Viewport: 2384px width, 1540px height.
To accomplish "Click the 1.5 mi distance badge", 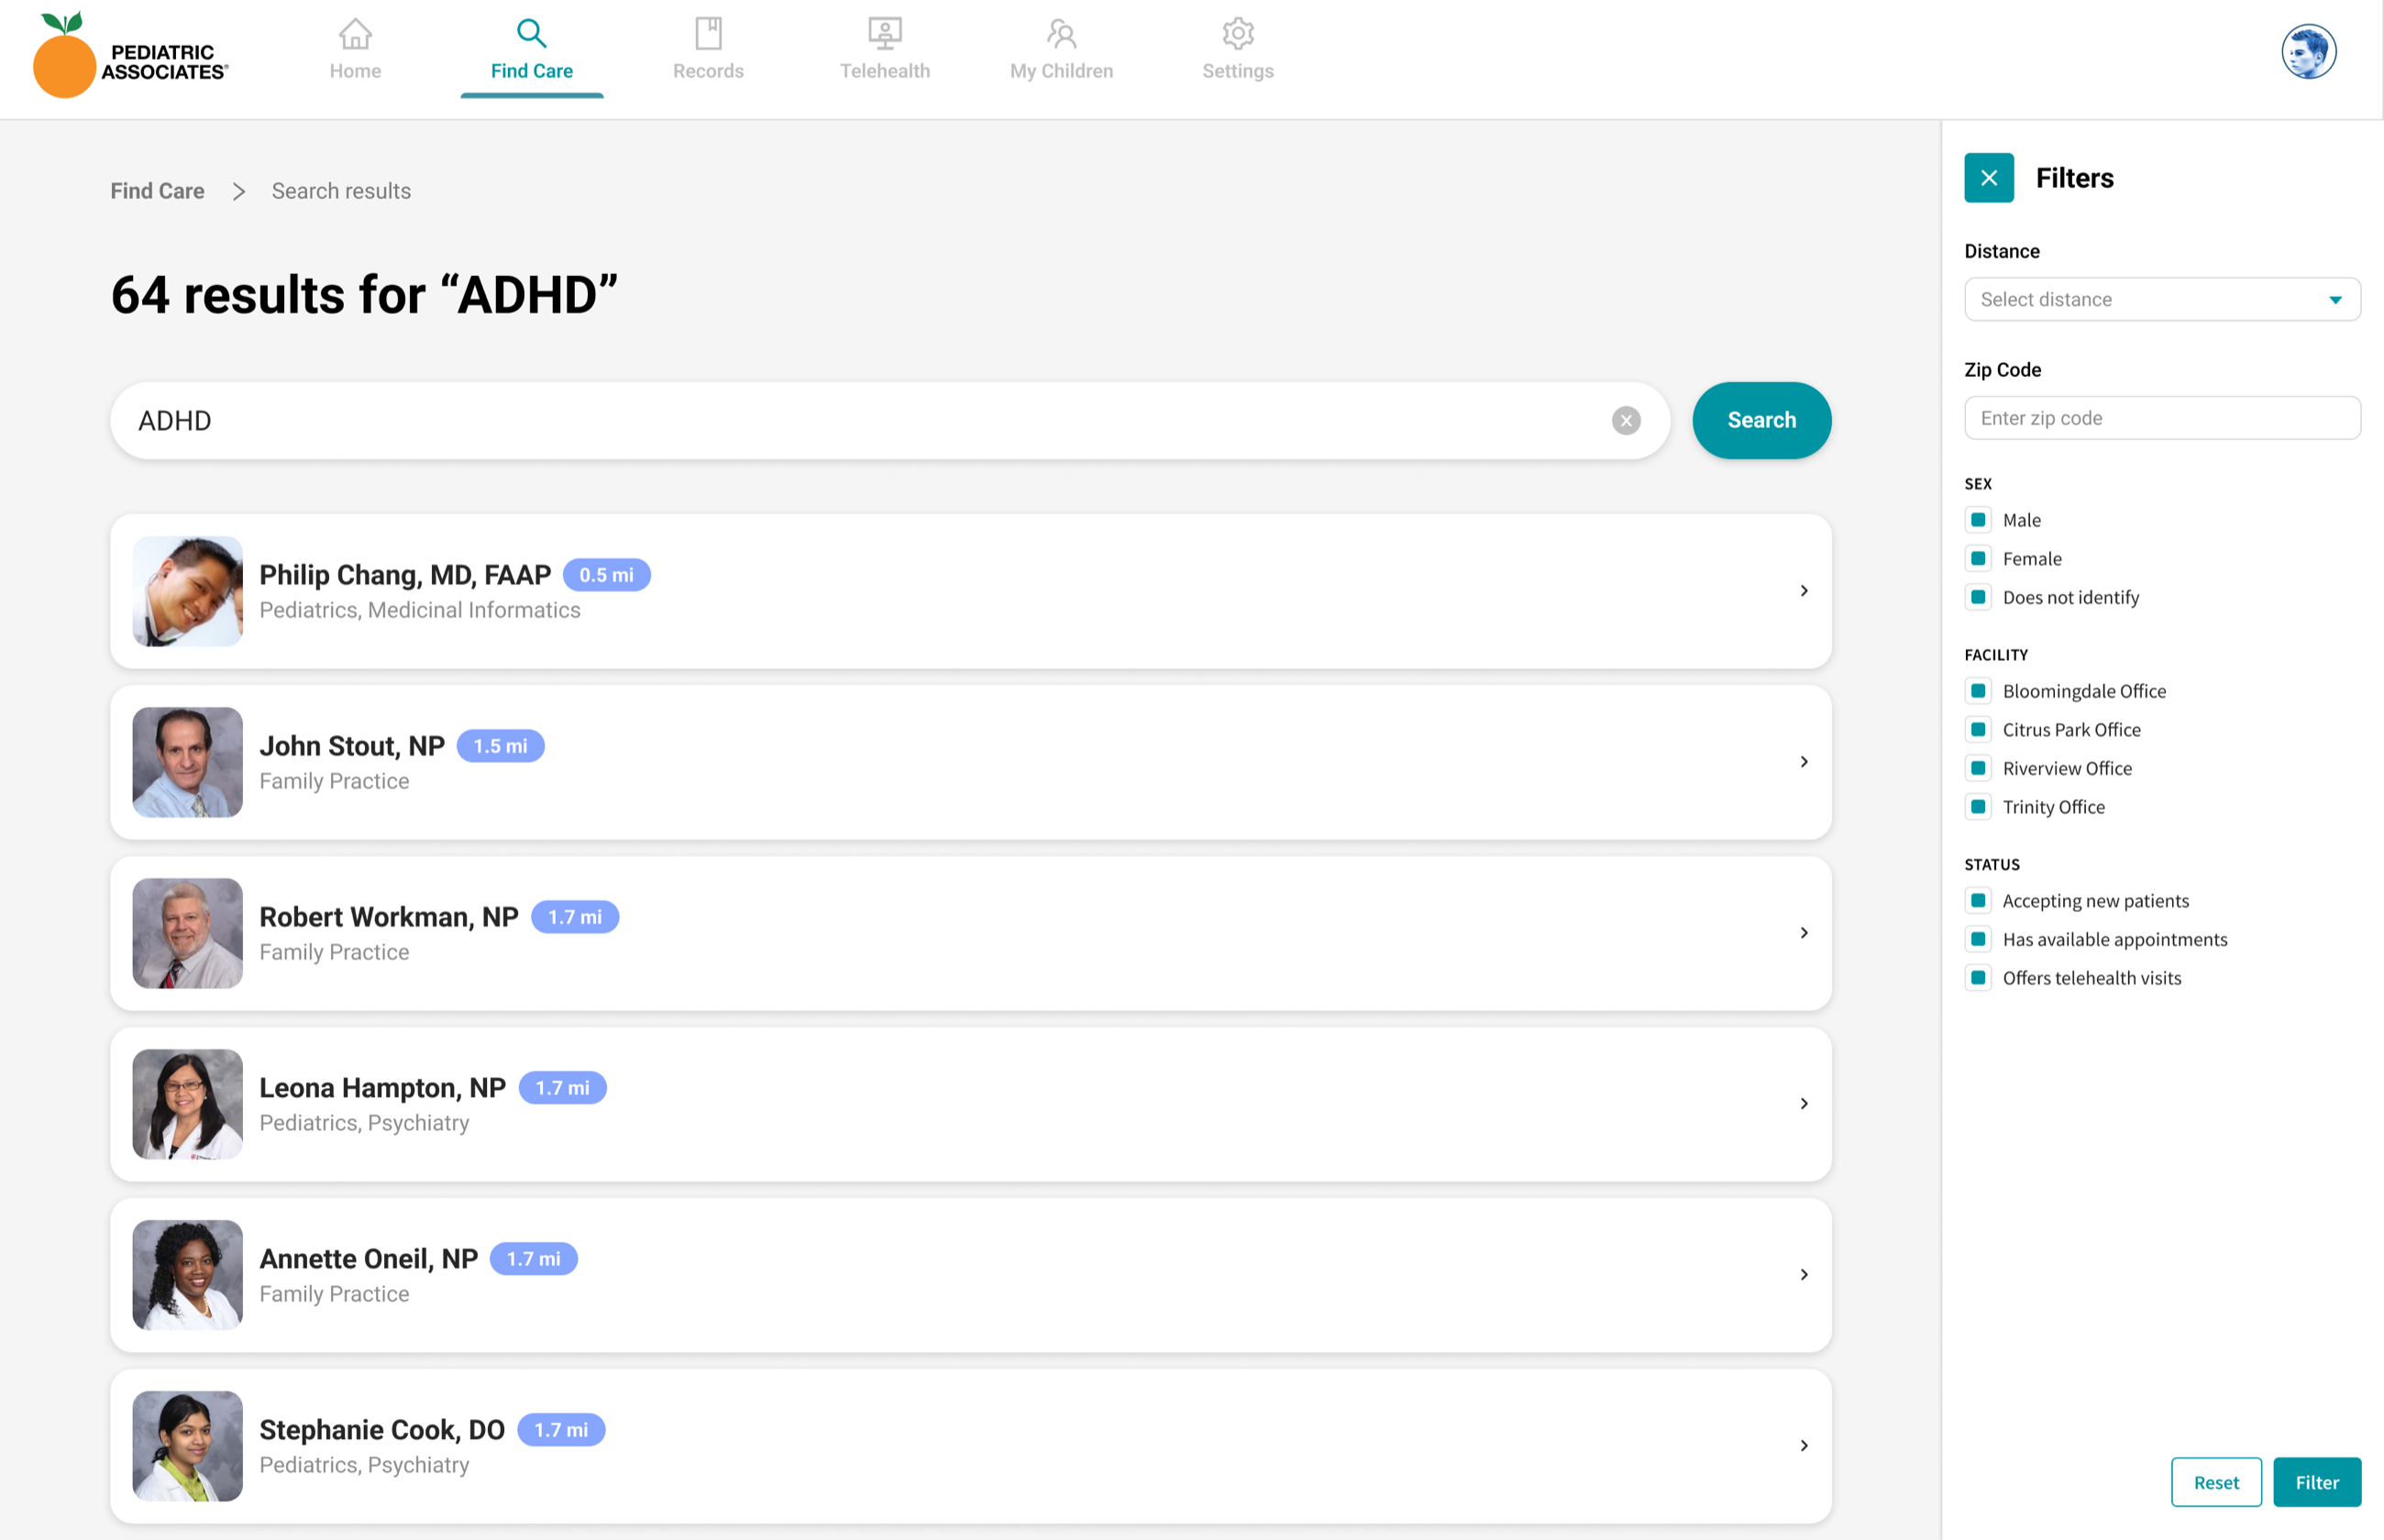I will click(x=500, y=746).
